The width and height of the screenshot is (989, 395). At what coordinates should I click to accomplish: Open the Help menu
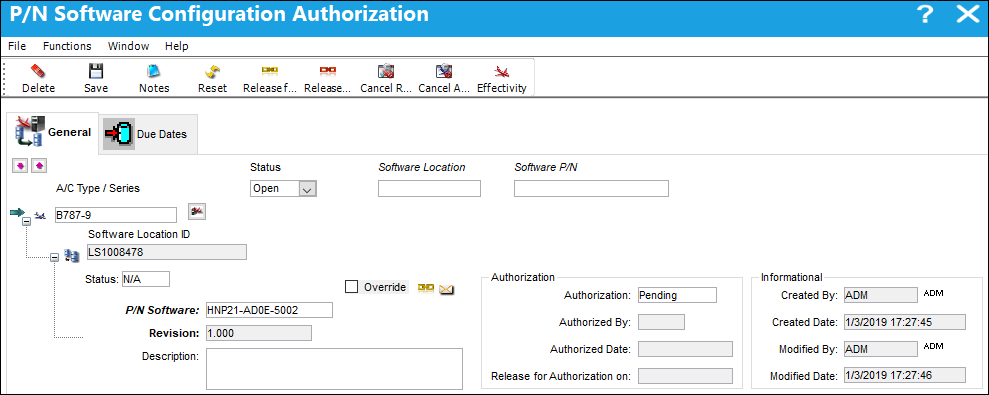tap(177, 46)
